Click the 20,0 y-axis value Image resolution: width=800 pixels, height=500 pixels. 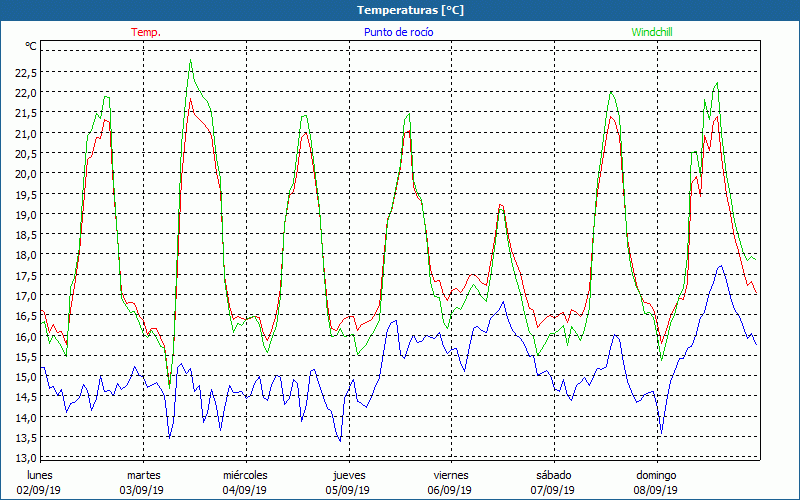coord(26,174)
